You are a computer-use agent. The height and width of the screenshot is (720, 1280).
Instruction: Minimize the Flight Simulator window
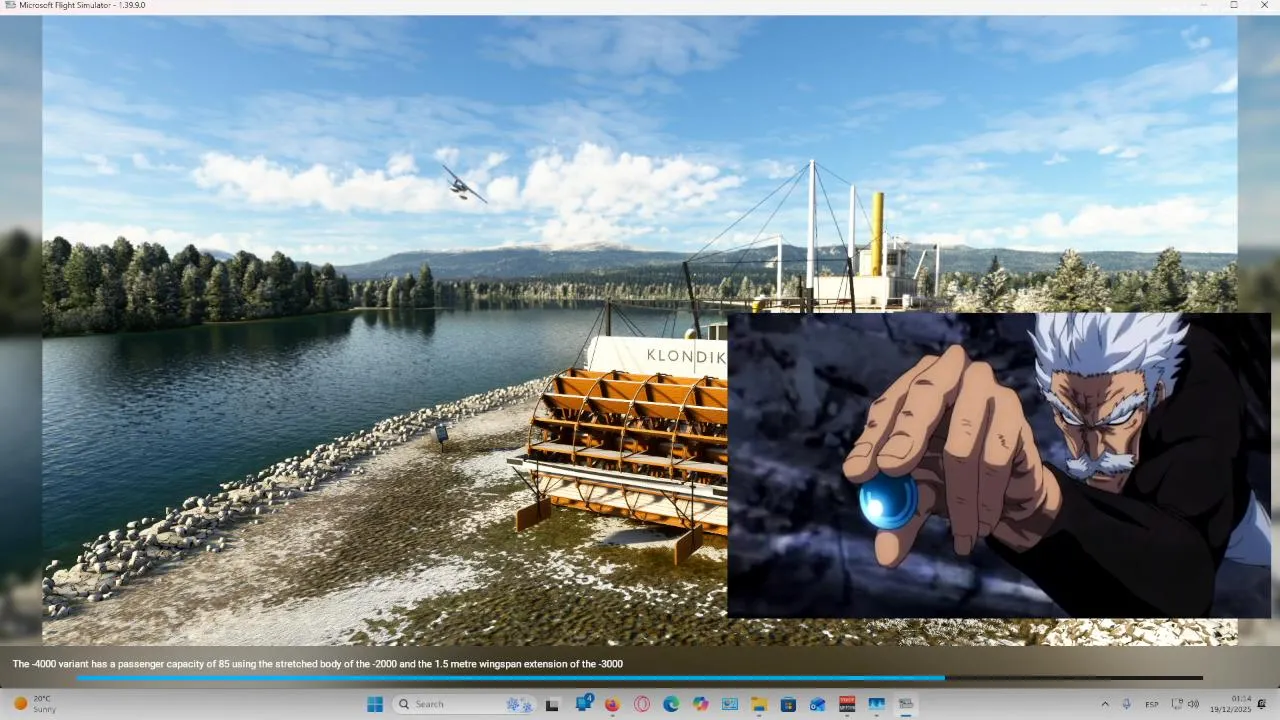[1204, 5]
